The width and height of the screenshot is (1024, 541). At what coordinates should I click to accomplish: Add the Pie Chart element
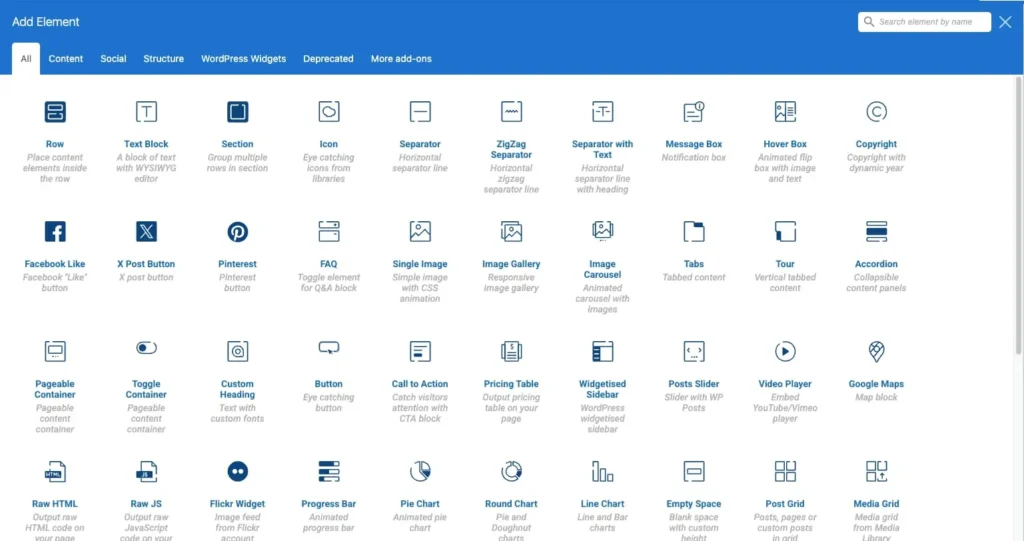pyautogui.click(x=420, y=471)
